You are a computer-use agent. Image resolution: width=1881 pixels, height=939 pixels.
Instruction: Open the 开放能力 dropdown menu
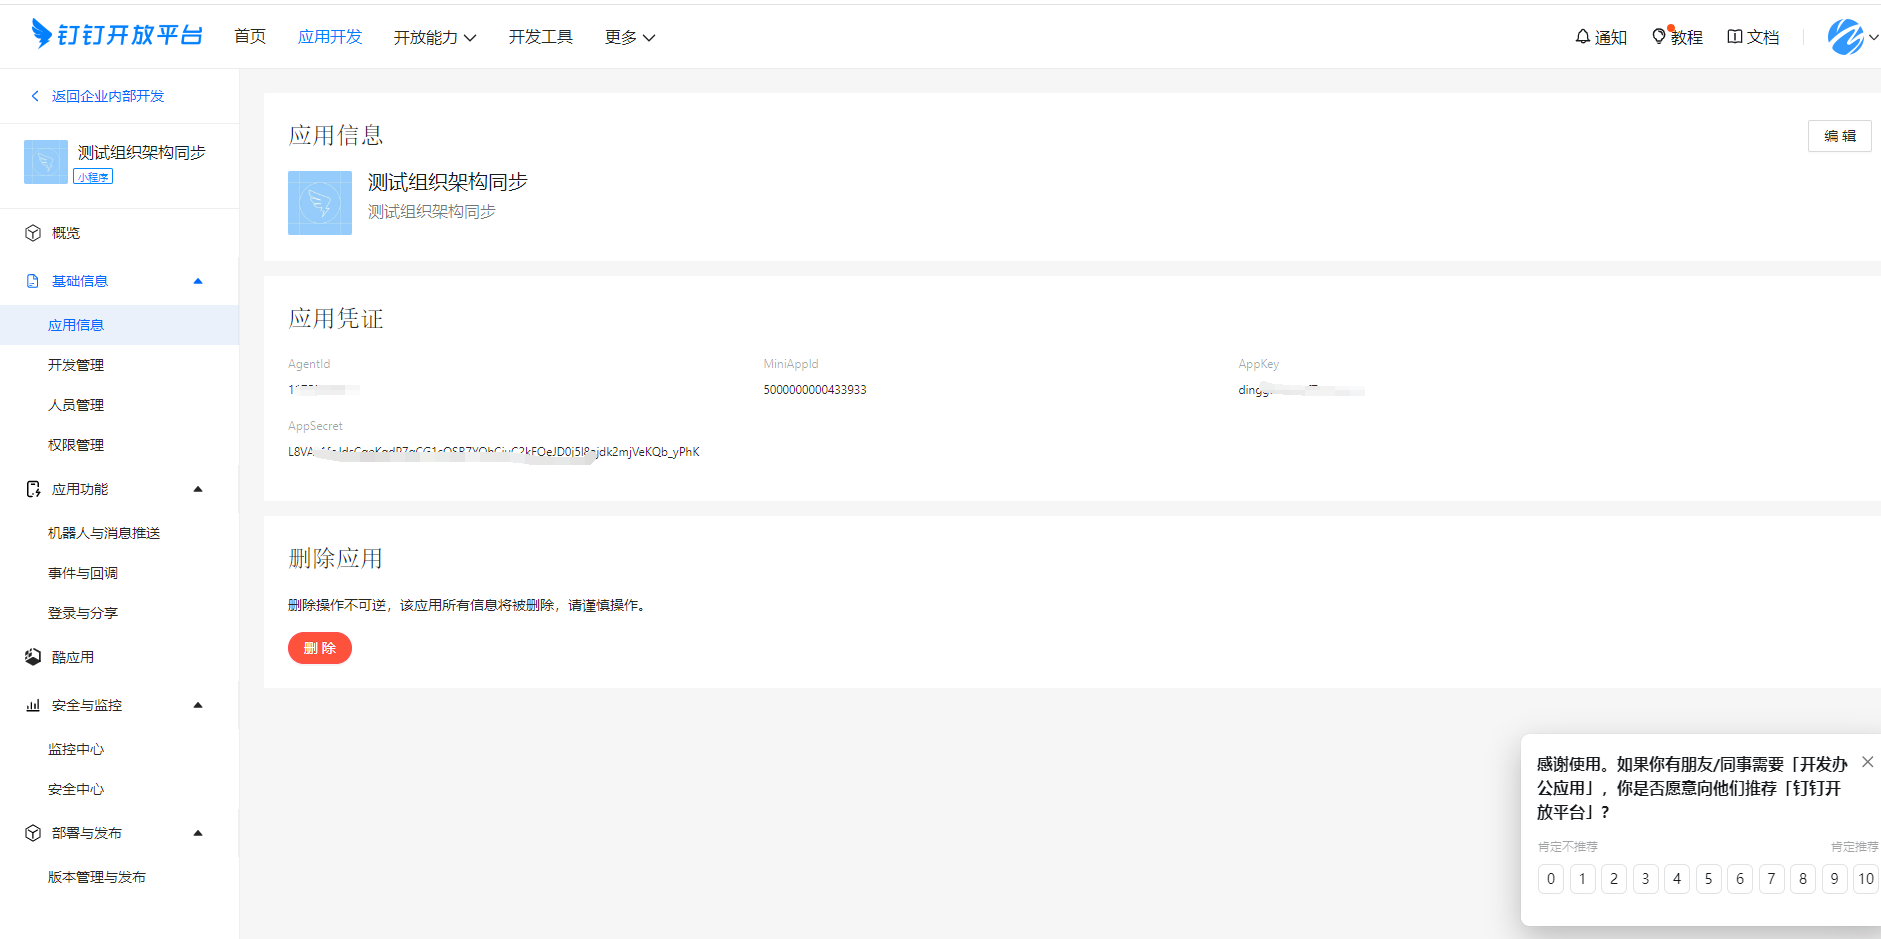pos(435,37)
